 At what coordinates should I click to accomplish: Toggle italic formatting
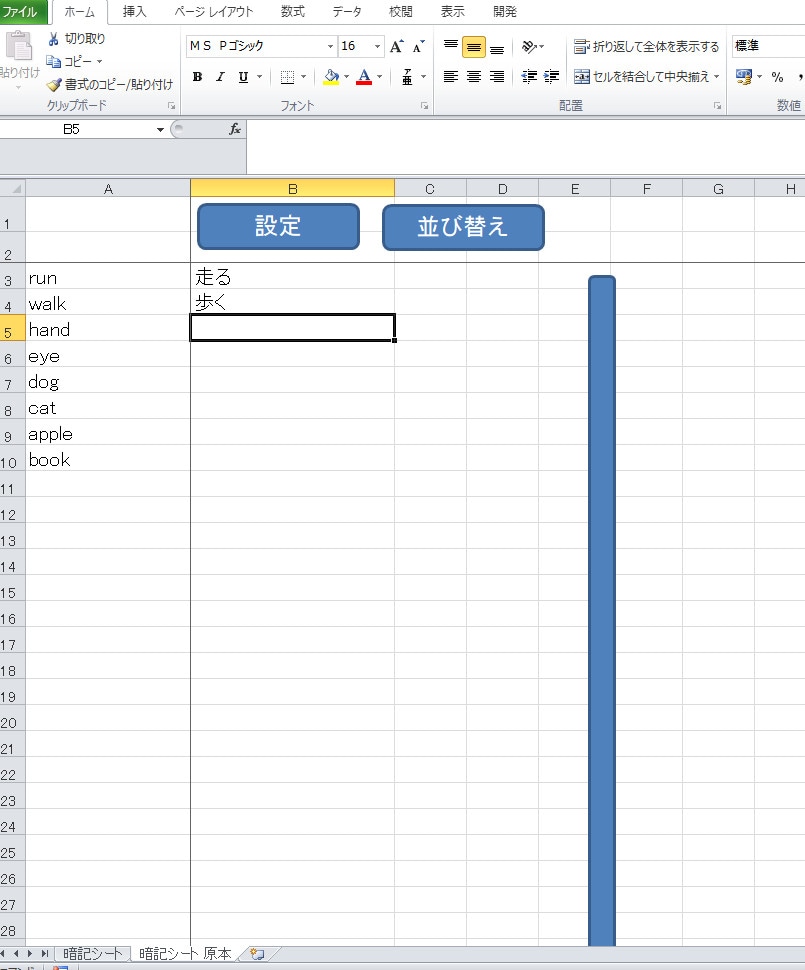[220, 77]
